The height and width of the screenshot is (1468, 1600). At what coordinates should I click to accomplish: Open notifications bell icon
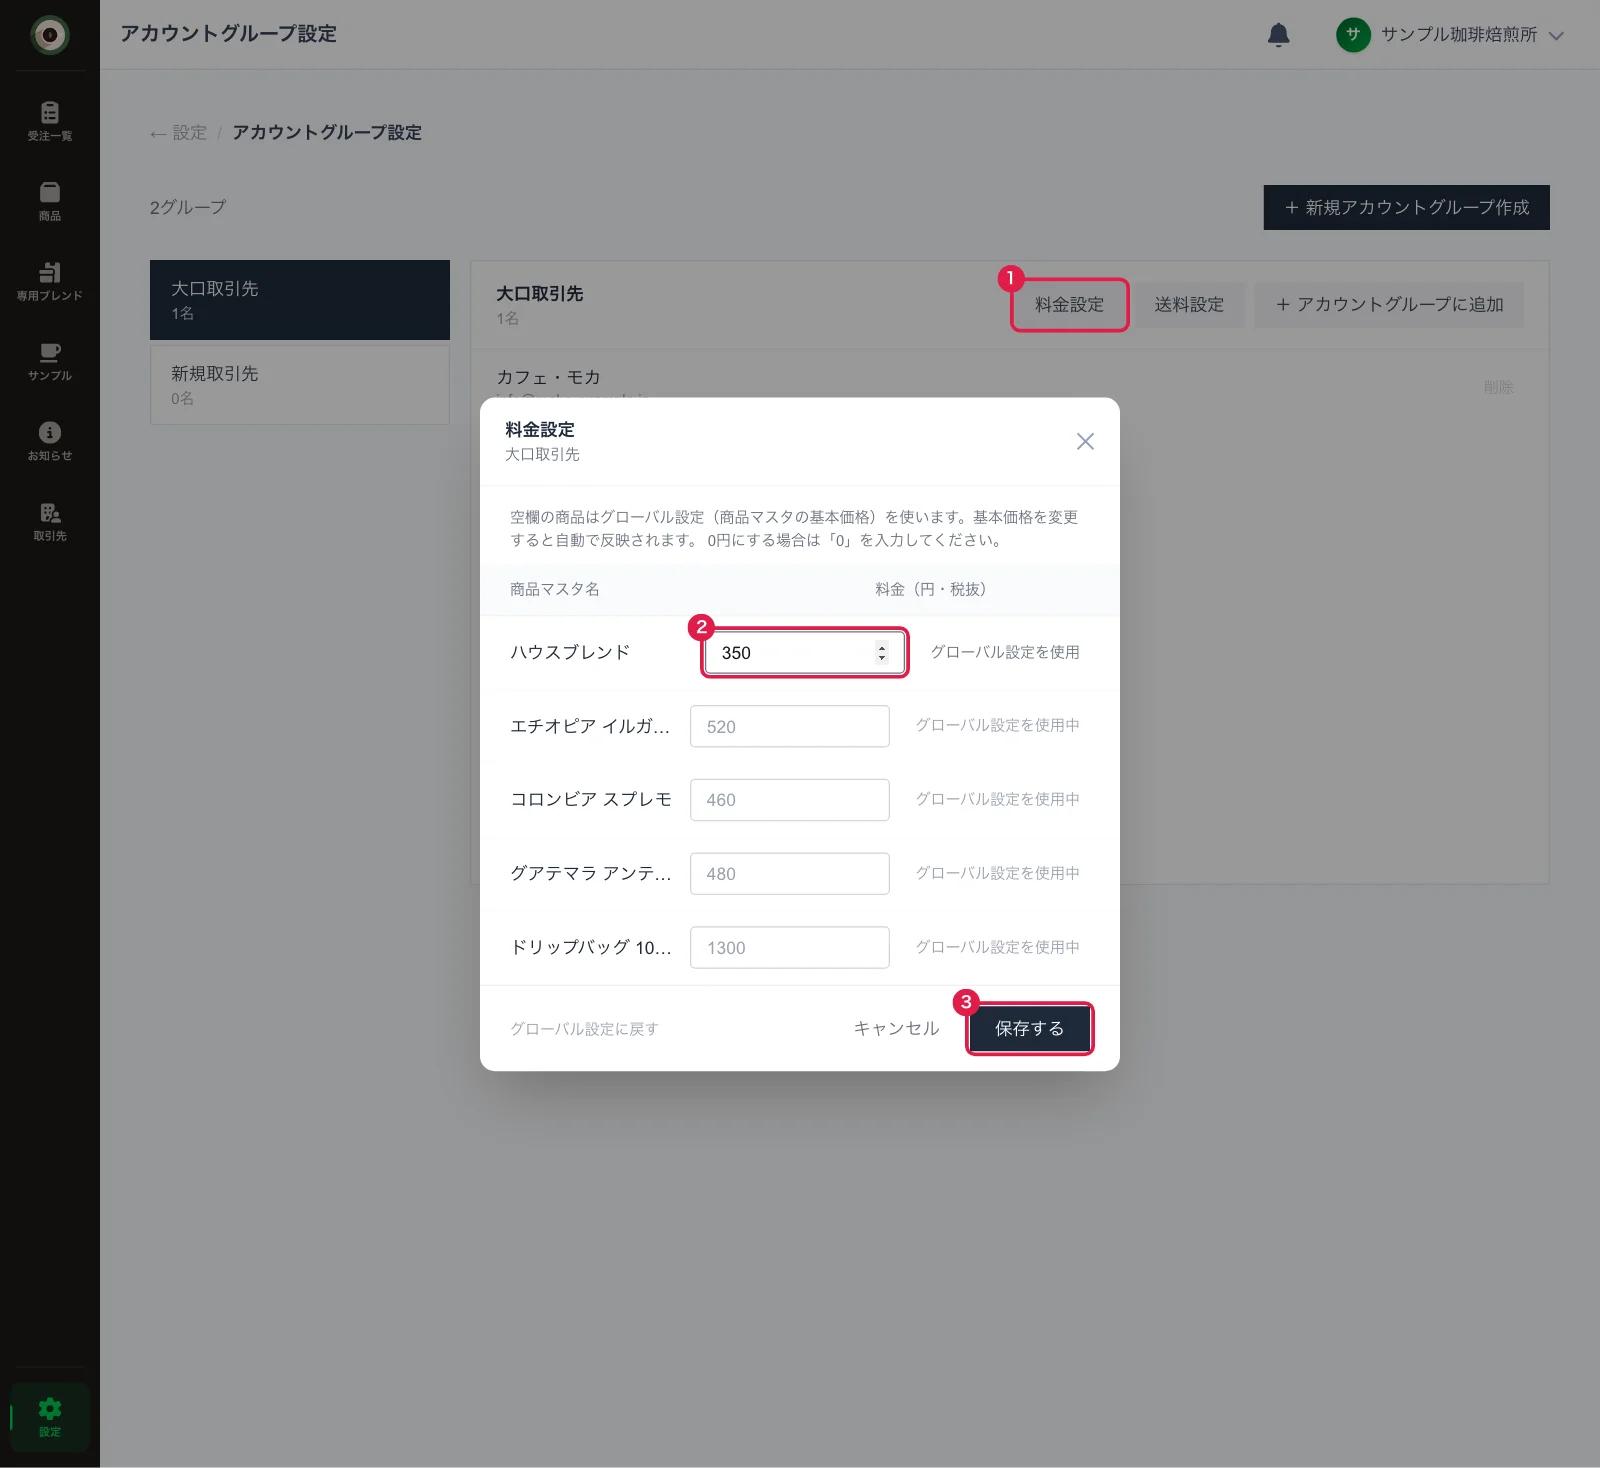click(x=1278, y=35)
